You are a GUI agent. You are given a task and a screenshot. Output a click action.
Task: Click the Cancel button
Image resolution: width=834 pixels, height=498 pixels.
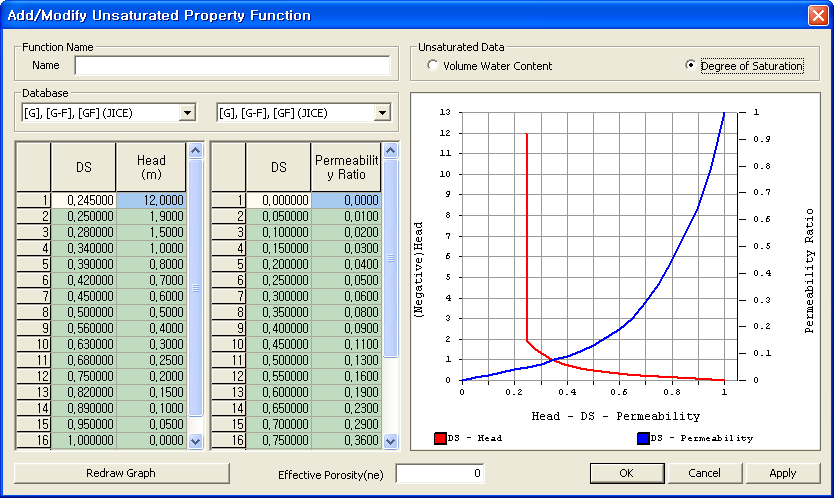(x=704, y=473)
